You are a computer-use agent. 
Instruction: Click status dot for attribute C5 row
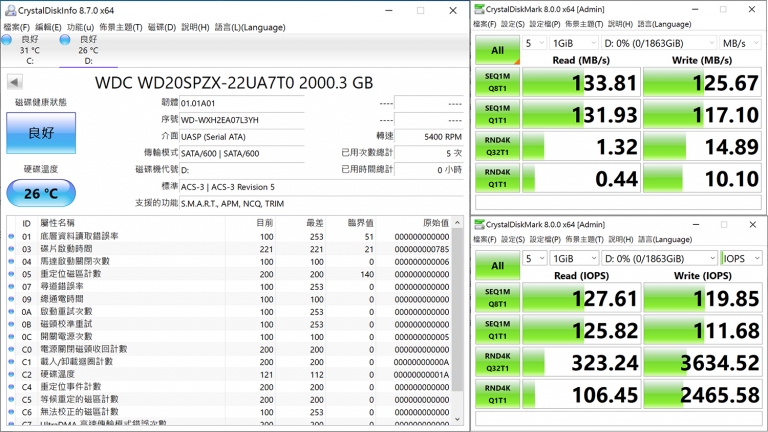click(11, 400)
